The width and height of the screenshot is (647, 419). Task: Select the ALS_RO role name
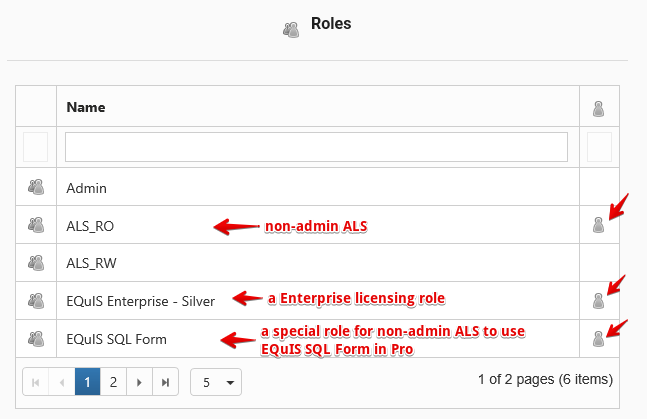[90, 226]
